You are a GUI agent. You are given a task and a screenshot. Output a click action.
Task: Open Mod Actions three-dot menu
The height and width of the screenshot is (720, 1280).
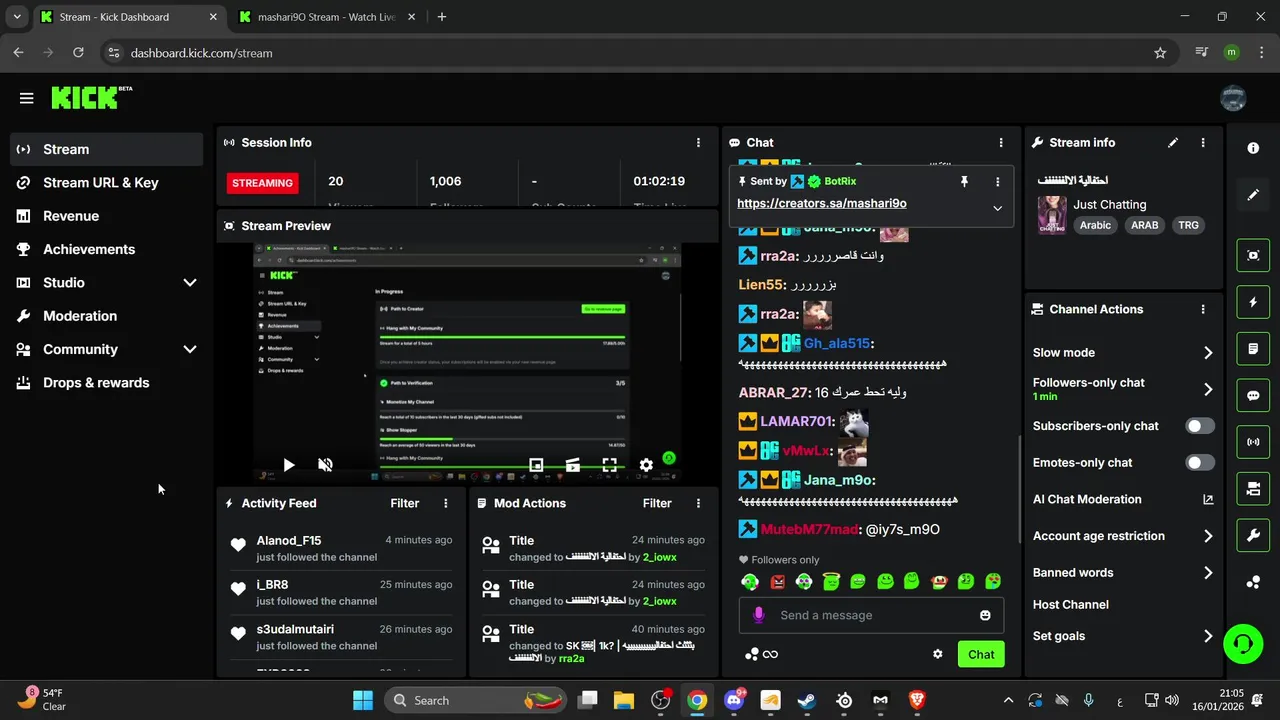point(698,503)
